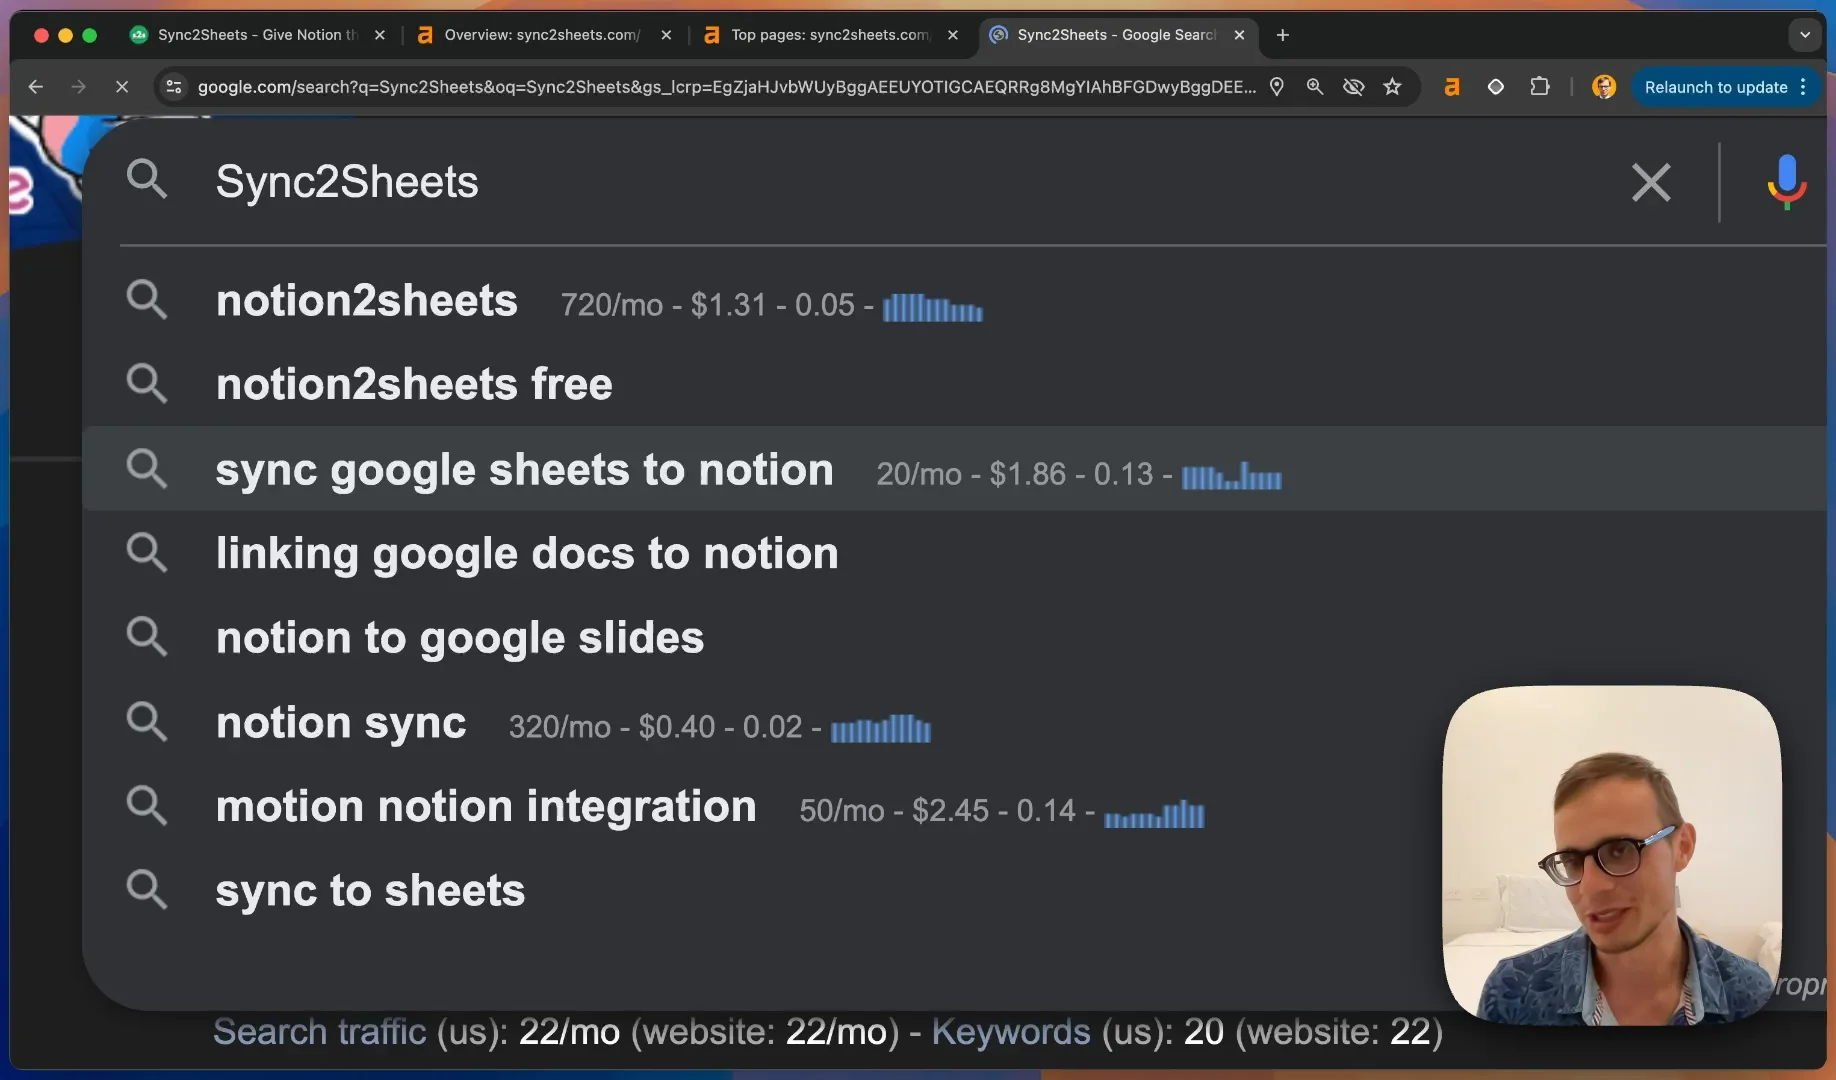Click the Sync2Sheets search input field

(900, 182)
